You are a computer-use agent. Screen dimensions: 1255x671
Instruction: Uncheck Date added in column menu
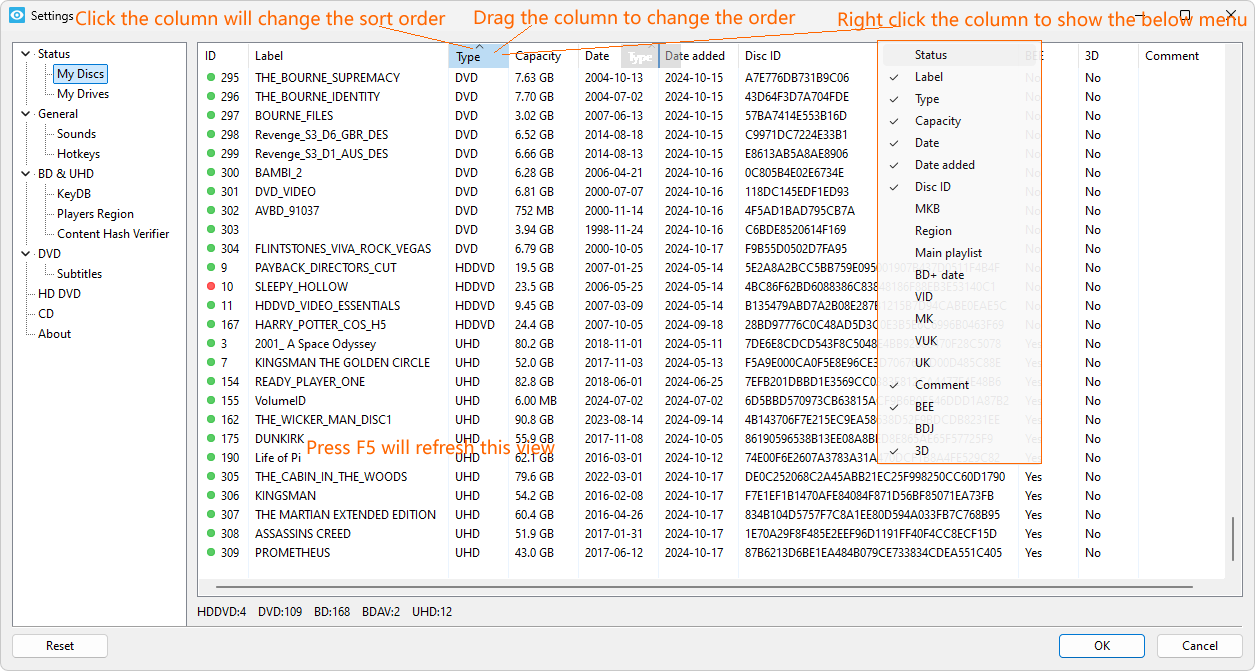944,165
